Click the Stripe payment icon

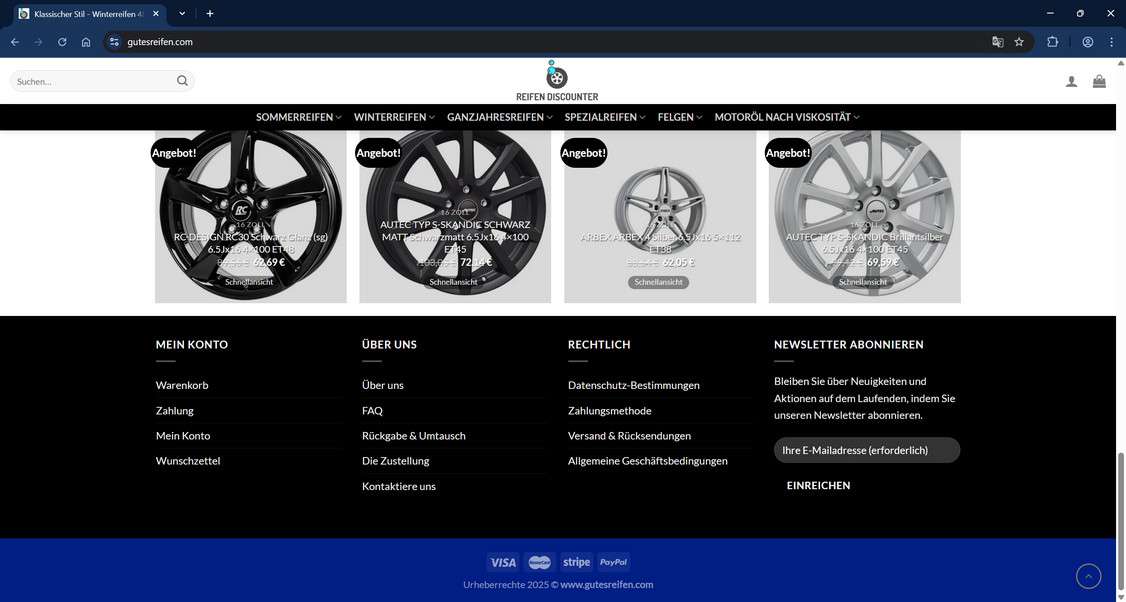[x=577, y=562]
